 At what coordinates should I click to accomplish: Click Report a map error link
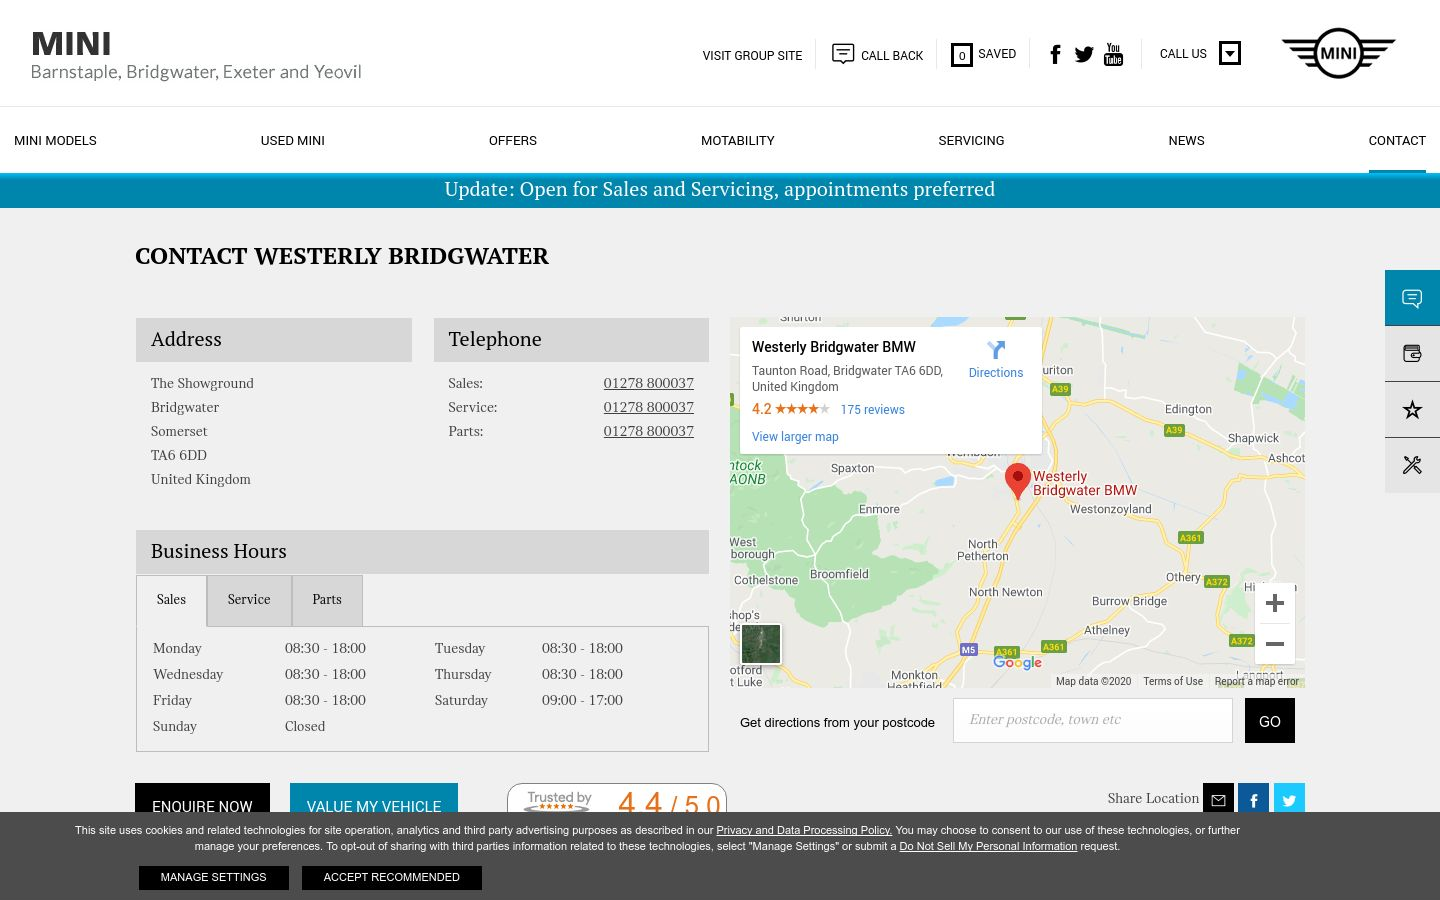pyautogui.click(x=1257, y=681)
